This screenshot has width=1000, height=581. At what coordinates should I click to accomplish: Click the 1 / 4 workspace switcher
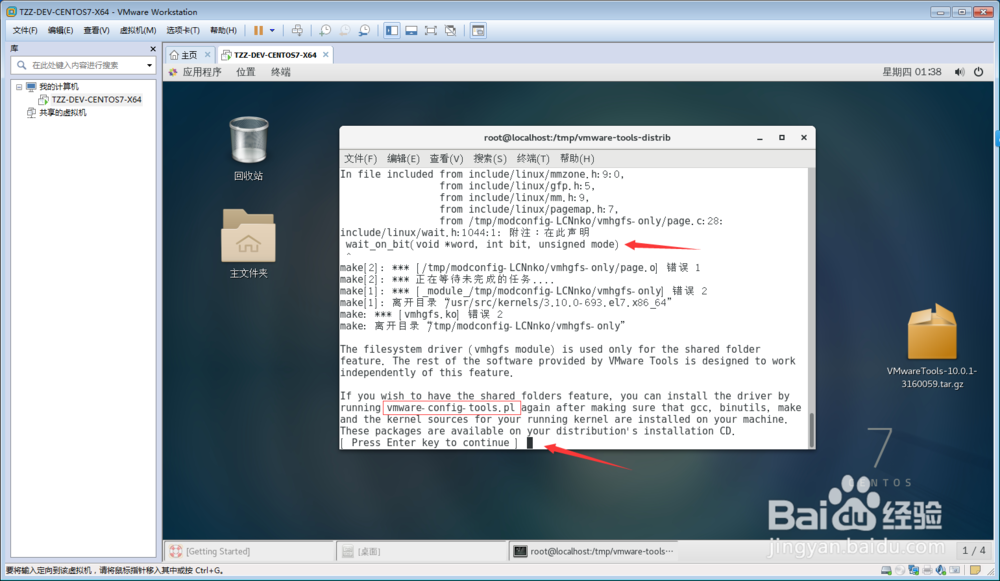(x=973, y=550)
